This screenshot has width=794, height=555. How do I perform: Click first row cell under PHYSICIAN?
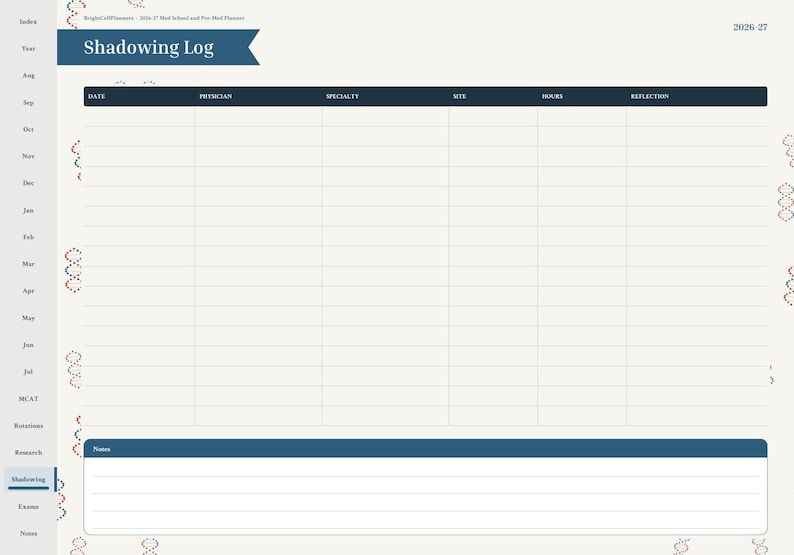click(258, 116)
